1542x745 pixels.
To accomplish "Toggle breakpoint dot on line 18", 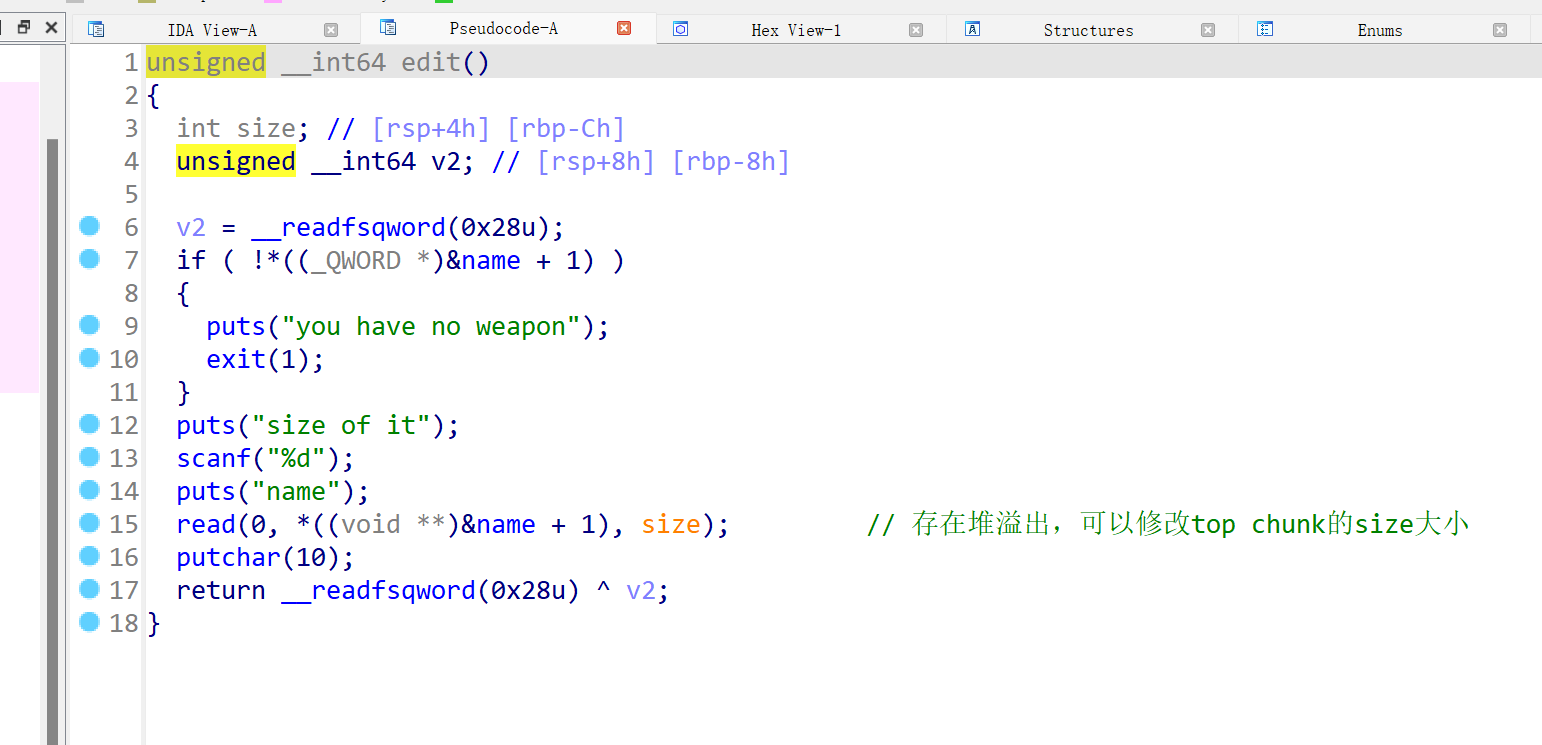I will tap(89, 622).
